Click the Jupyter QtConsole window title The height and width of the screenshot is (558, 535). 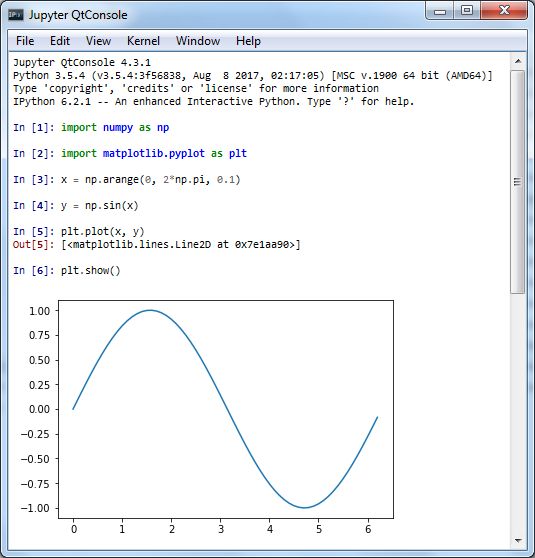tap(78, 15)
